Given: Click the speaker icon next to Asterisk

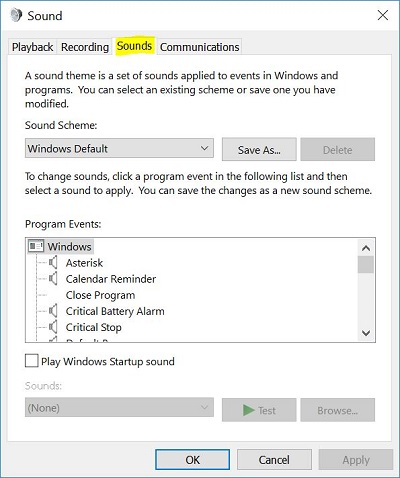Looking at the screenshot, I should (53, 263).
